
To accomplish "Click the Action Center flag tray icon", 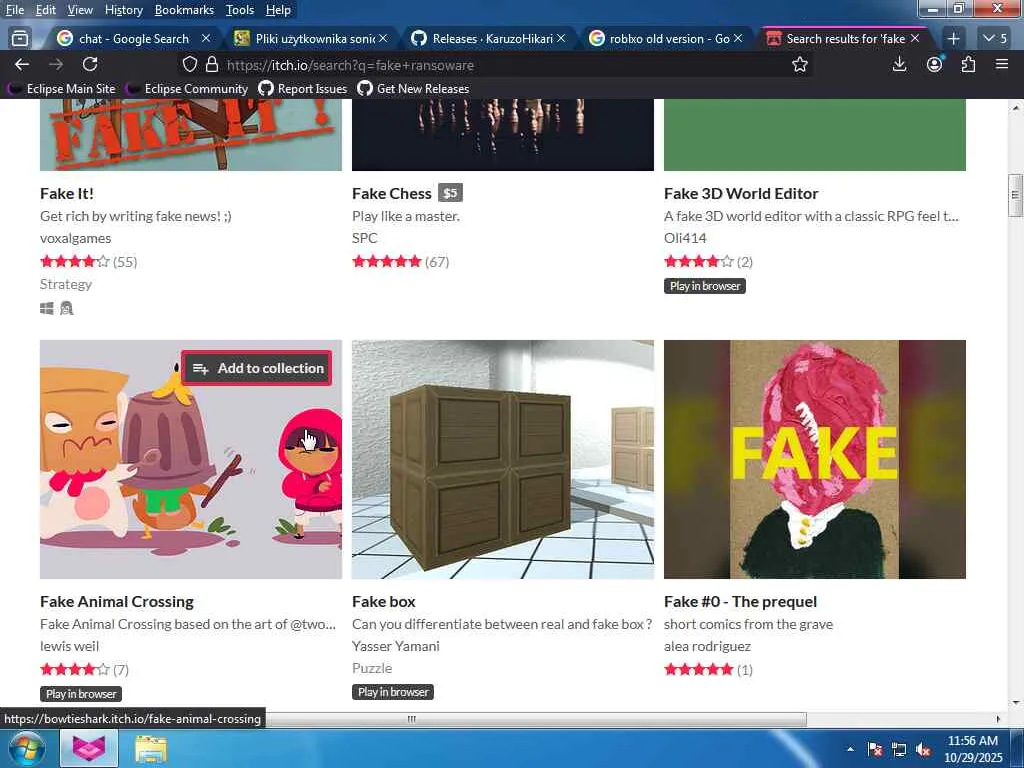I will [x=875, y=750].
